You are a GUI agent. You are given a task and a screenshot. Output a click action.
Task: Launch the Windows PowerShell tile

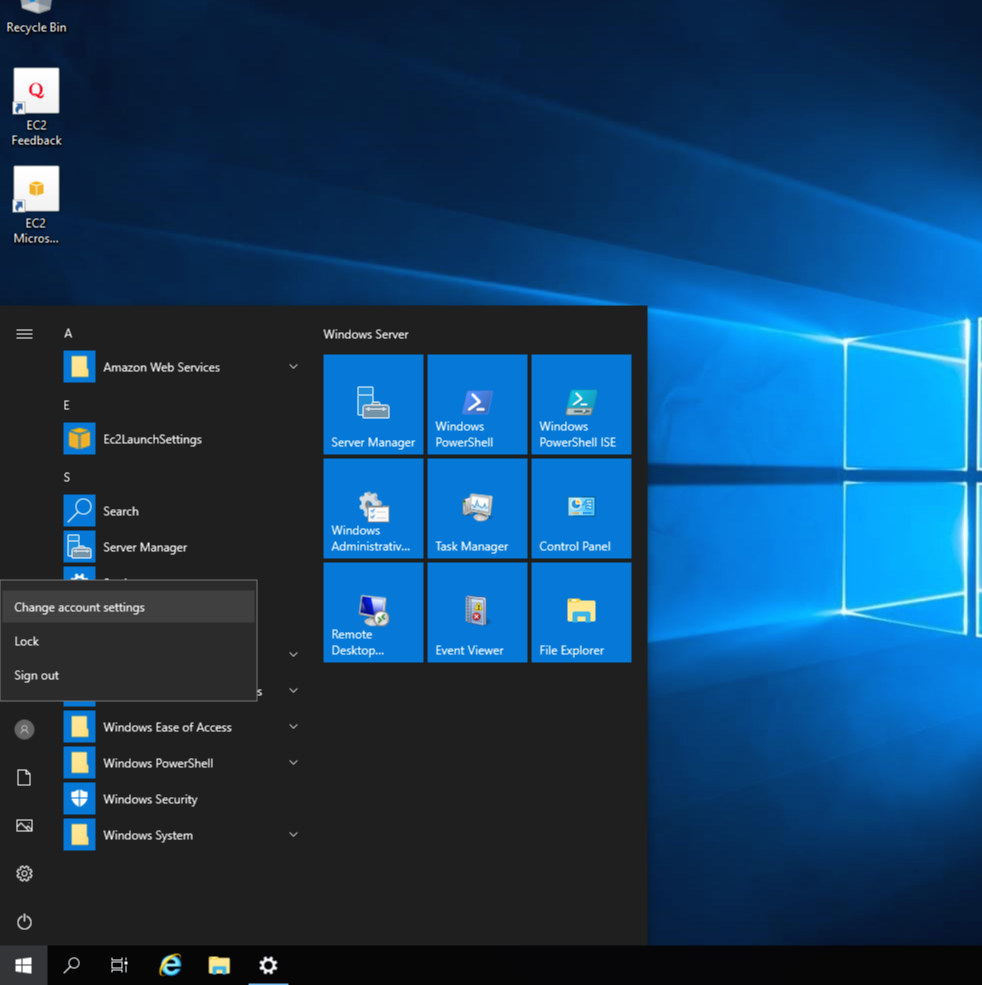pos(477,404)
